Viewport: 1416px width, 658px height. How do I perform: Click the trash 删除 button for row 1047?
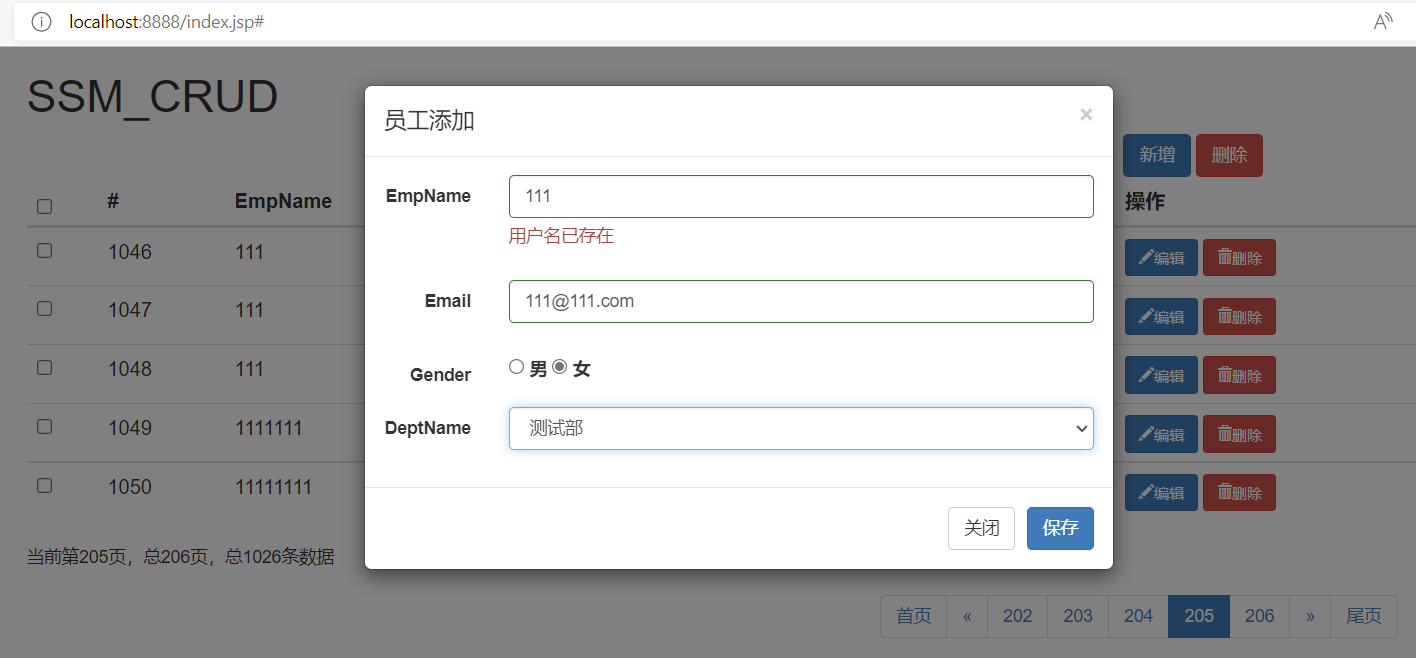pos(1239,317)
